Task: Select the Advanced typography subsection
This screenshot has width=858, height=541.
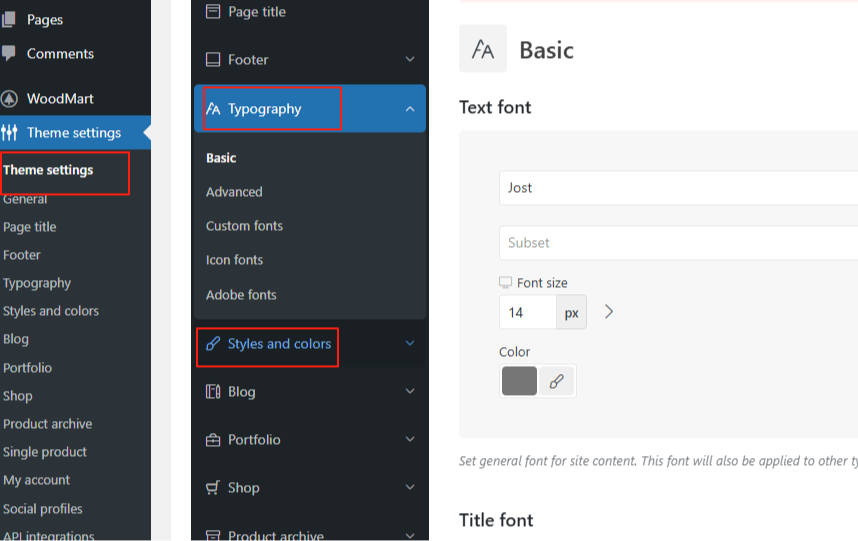Action: click(x=234, y=192)
